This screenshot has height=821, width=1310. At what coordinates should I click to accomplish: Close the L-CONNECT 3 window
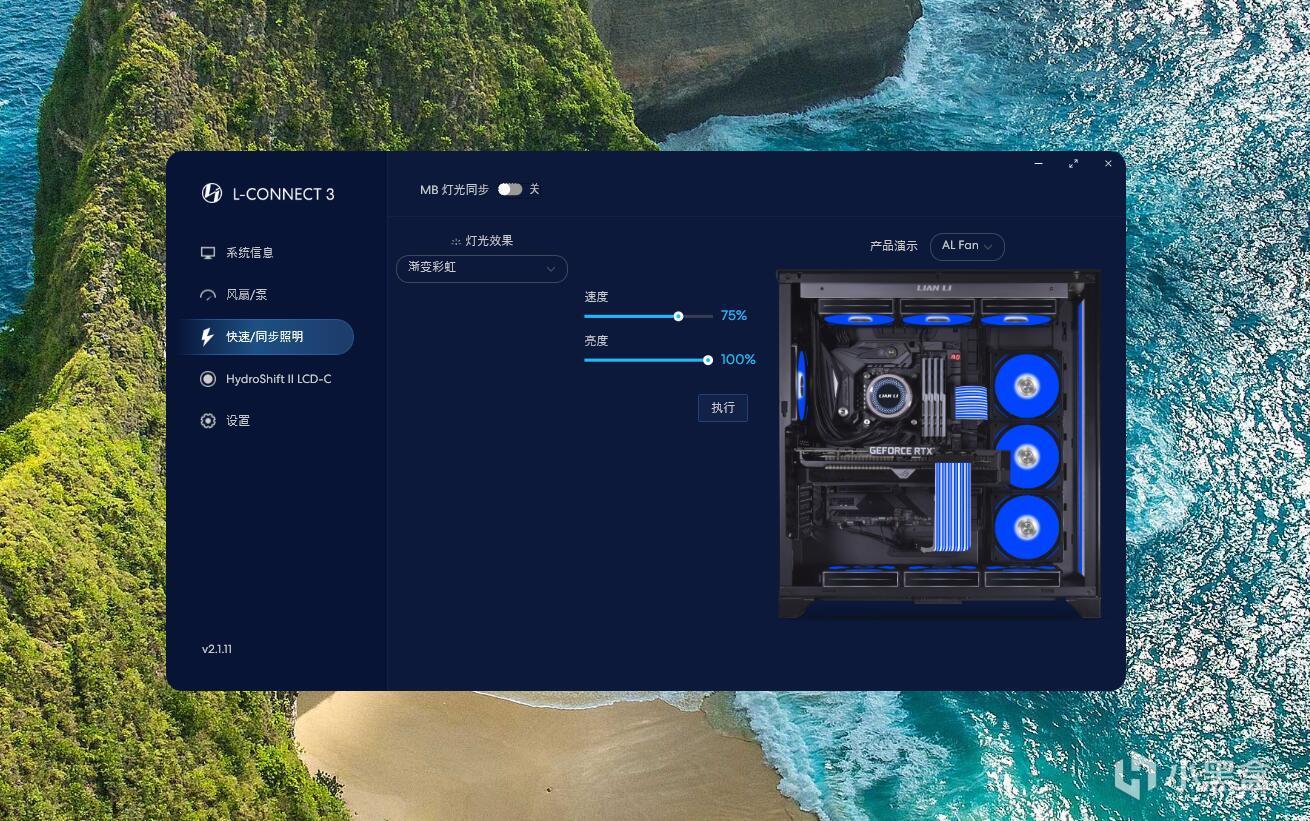coord(1108,163)
